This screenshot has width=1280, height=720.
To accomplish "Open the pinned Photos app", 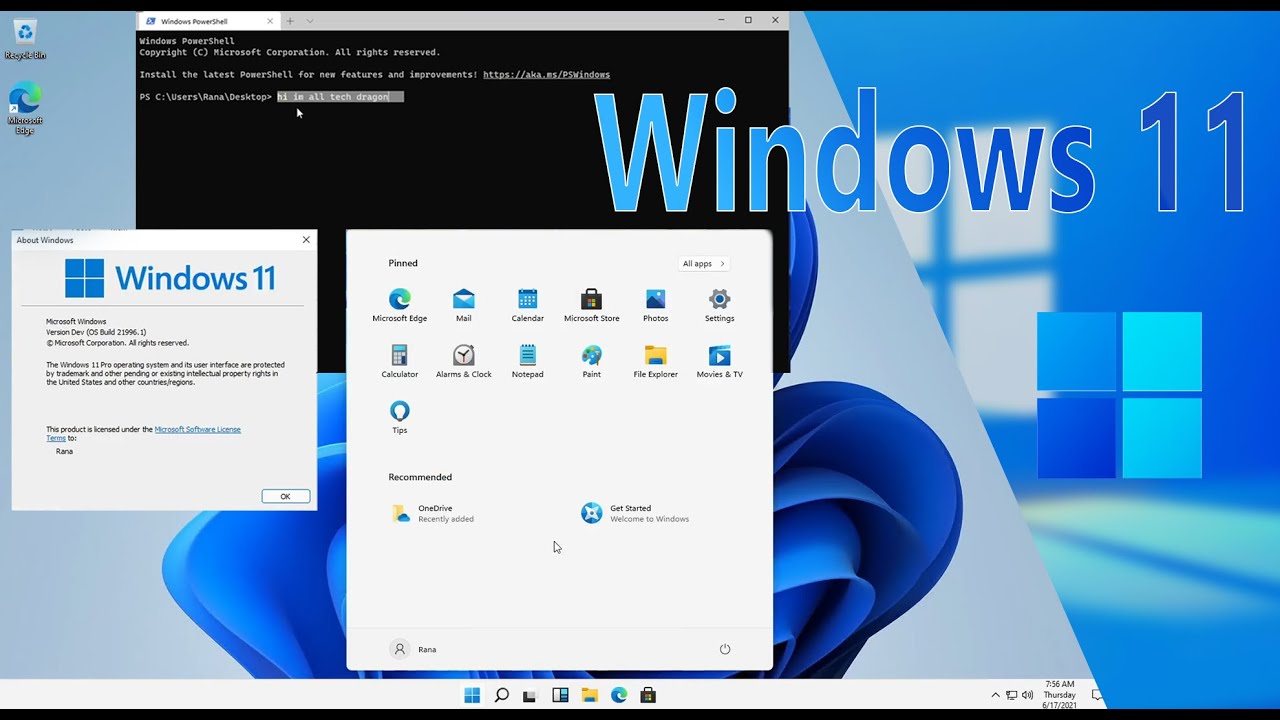I will pyautogui.click(x=655, y=305).
